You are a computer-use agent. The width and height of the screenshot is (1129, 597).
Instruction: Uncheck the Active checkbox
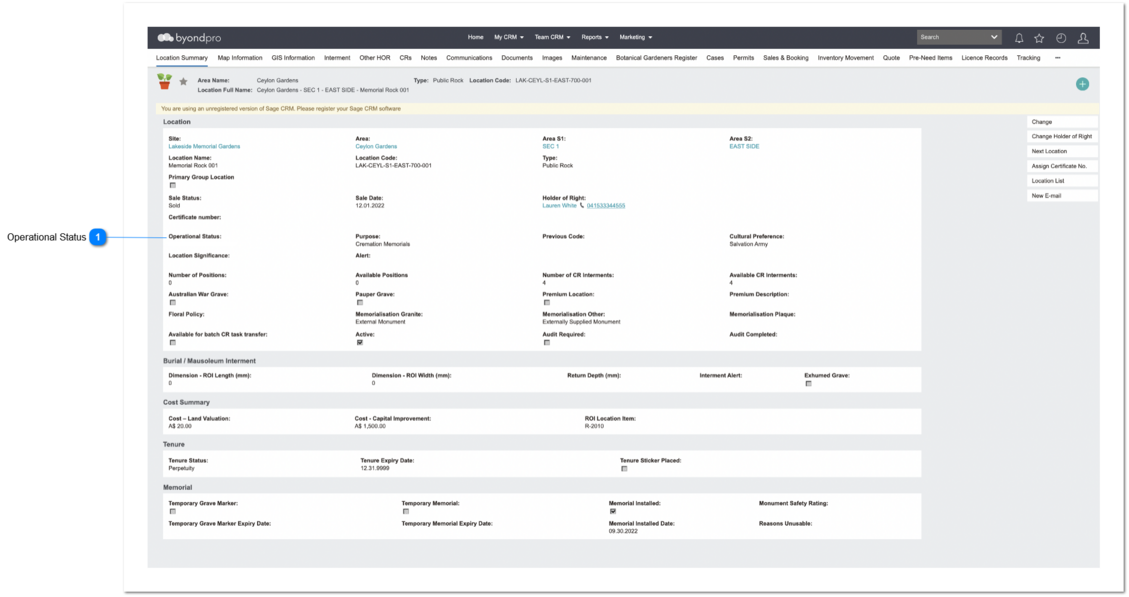click(x=360, y=343)
